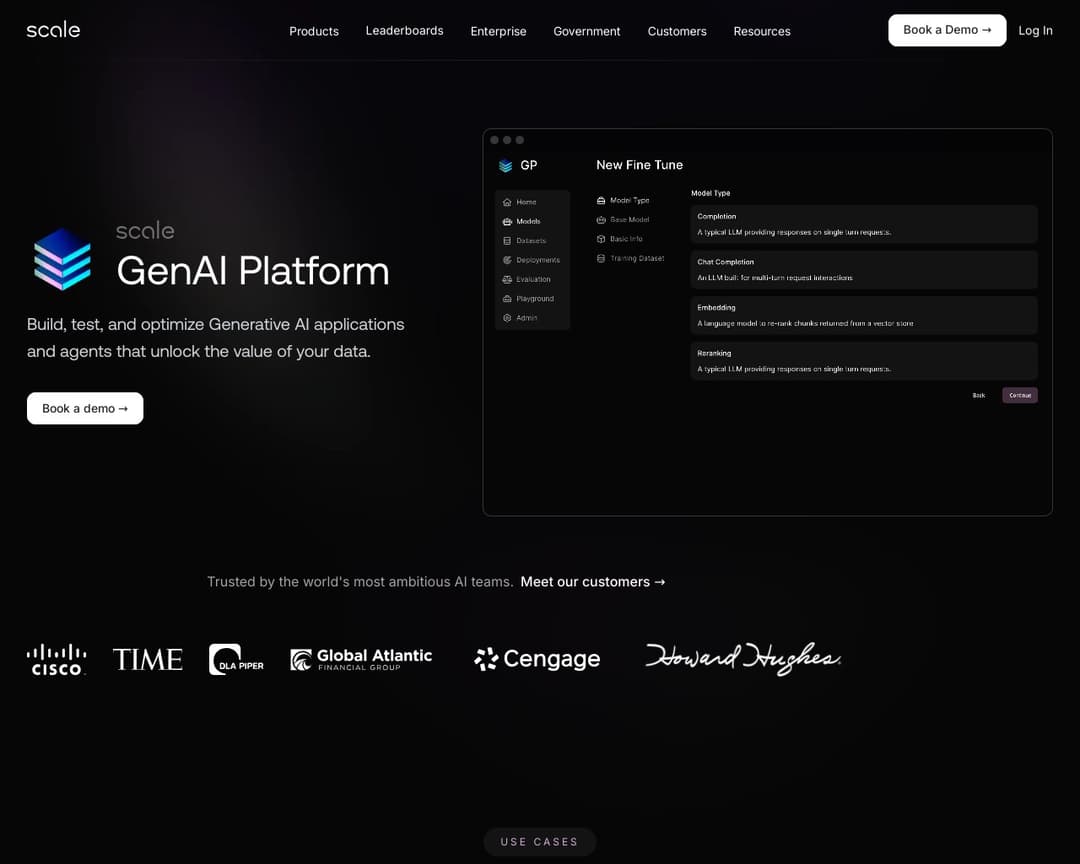Select the Completion model type card
Image resolution: width=1080 pixels, height=864 pixels.
[864, 224]
